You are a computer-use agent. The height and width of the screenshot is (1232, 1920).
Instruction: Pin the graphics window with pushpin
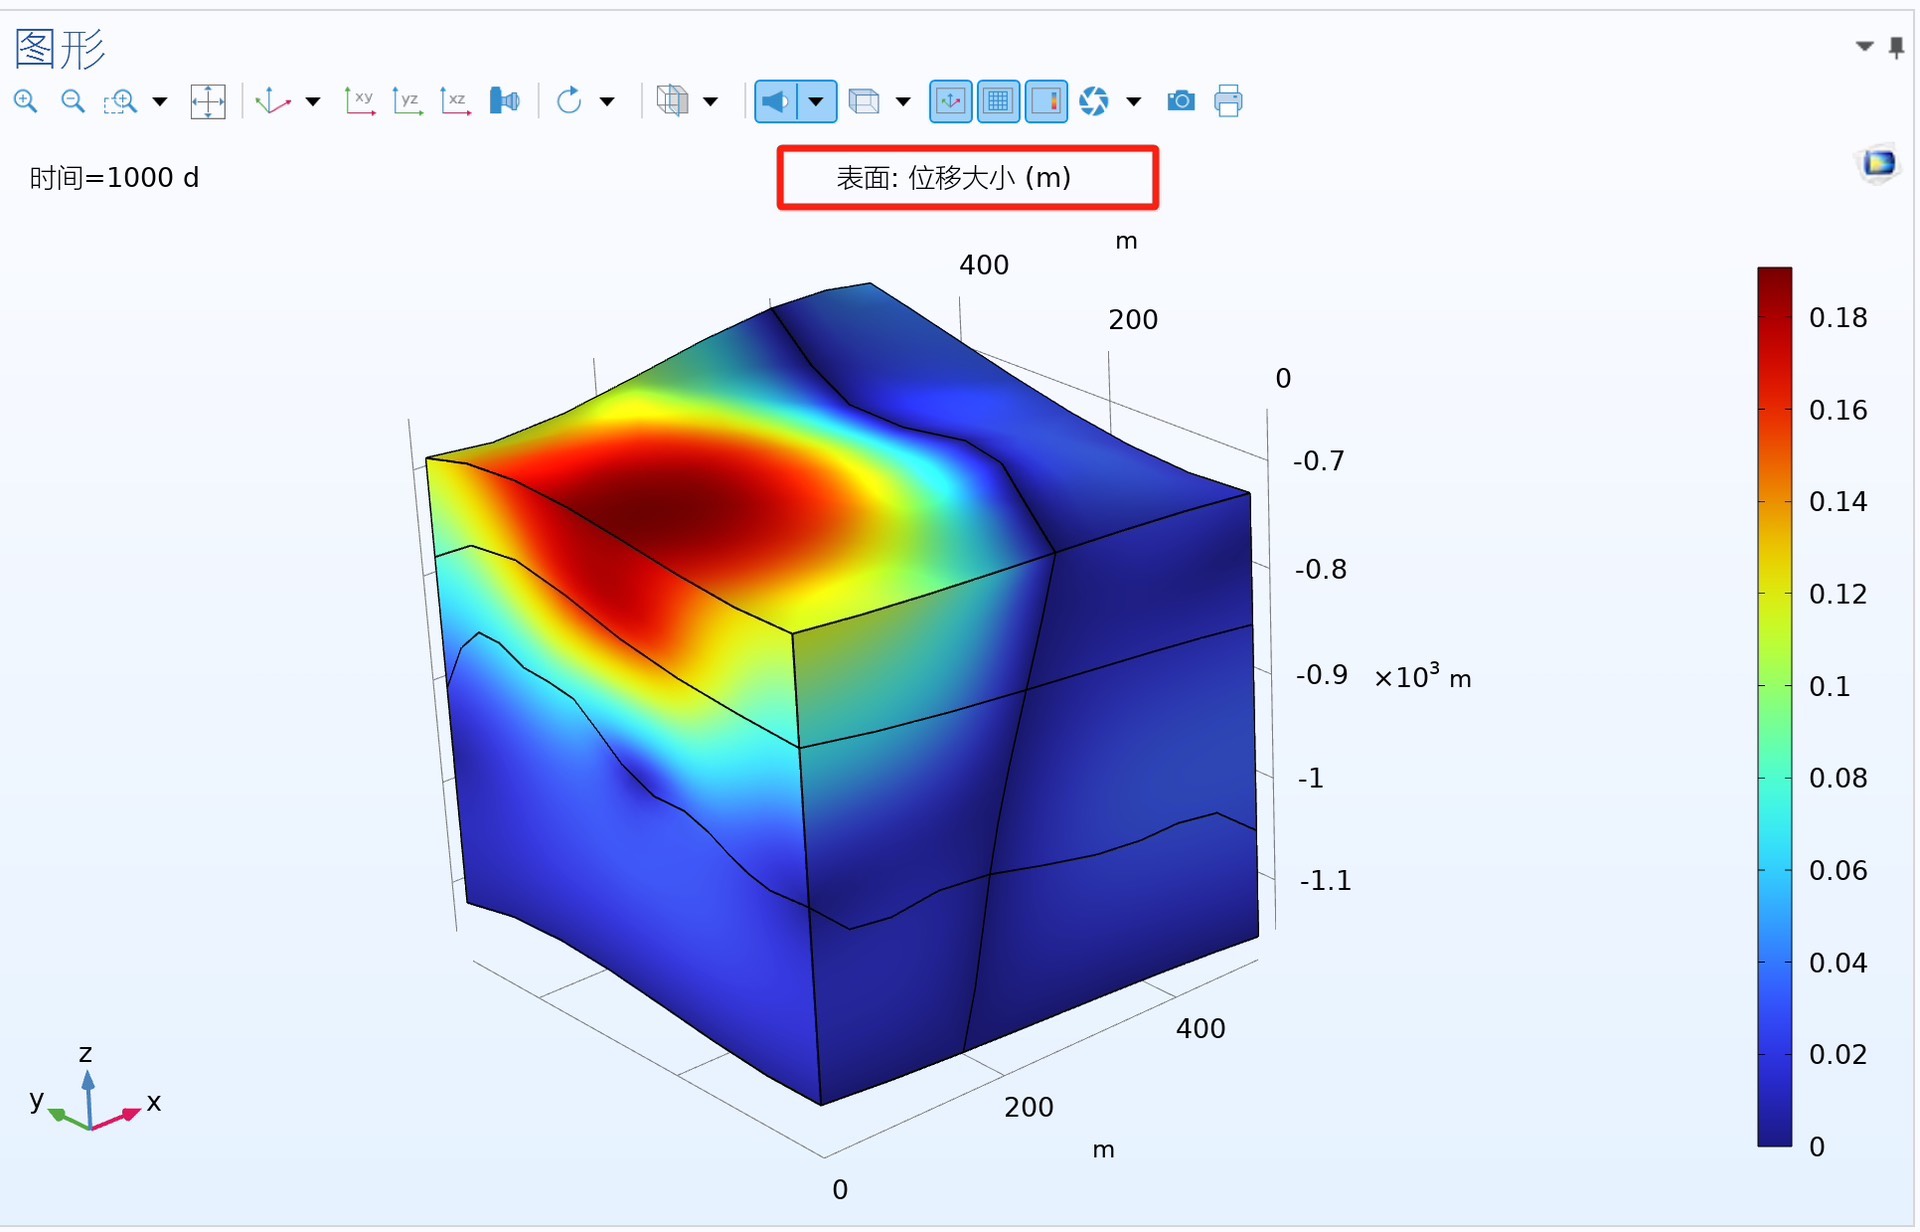[x=1896, y=47]
